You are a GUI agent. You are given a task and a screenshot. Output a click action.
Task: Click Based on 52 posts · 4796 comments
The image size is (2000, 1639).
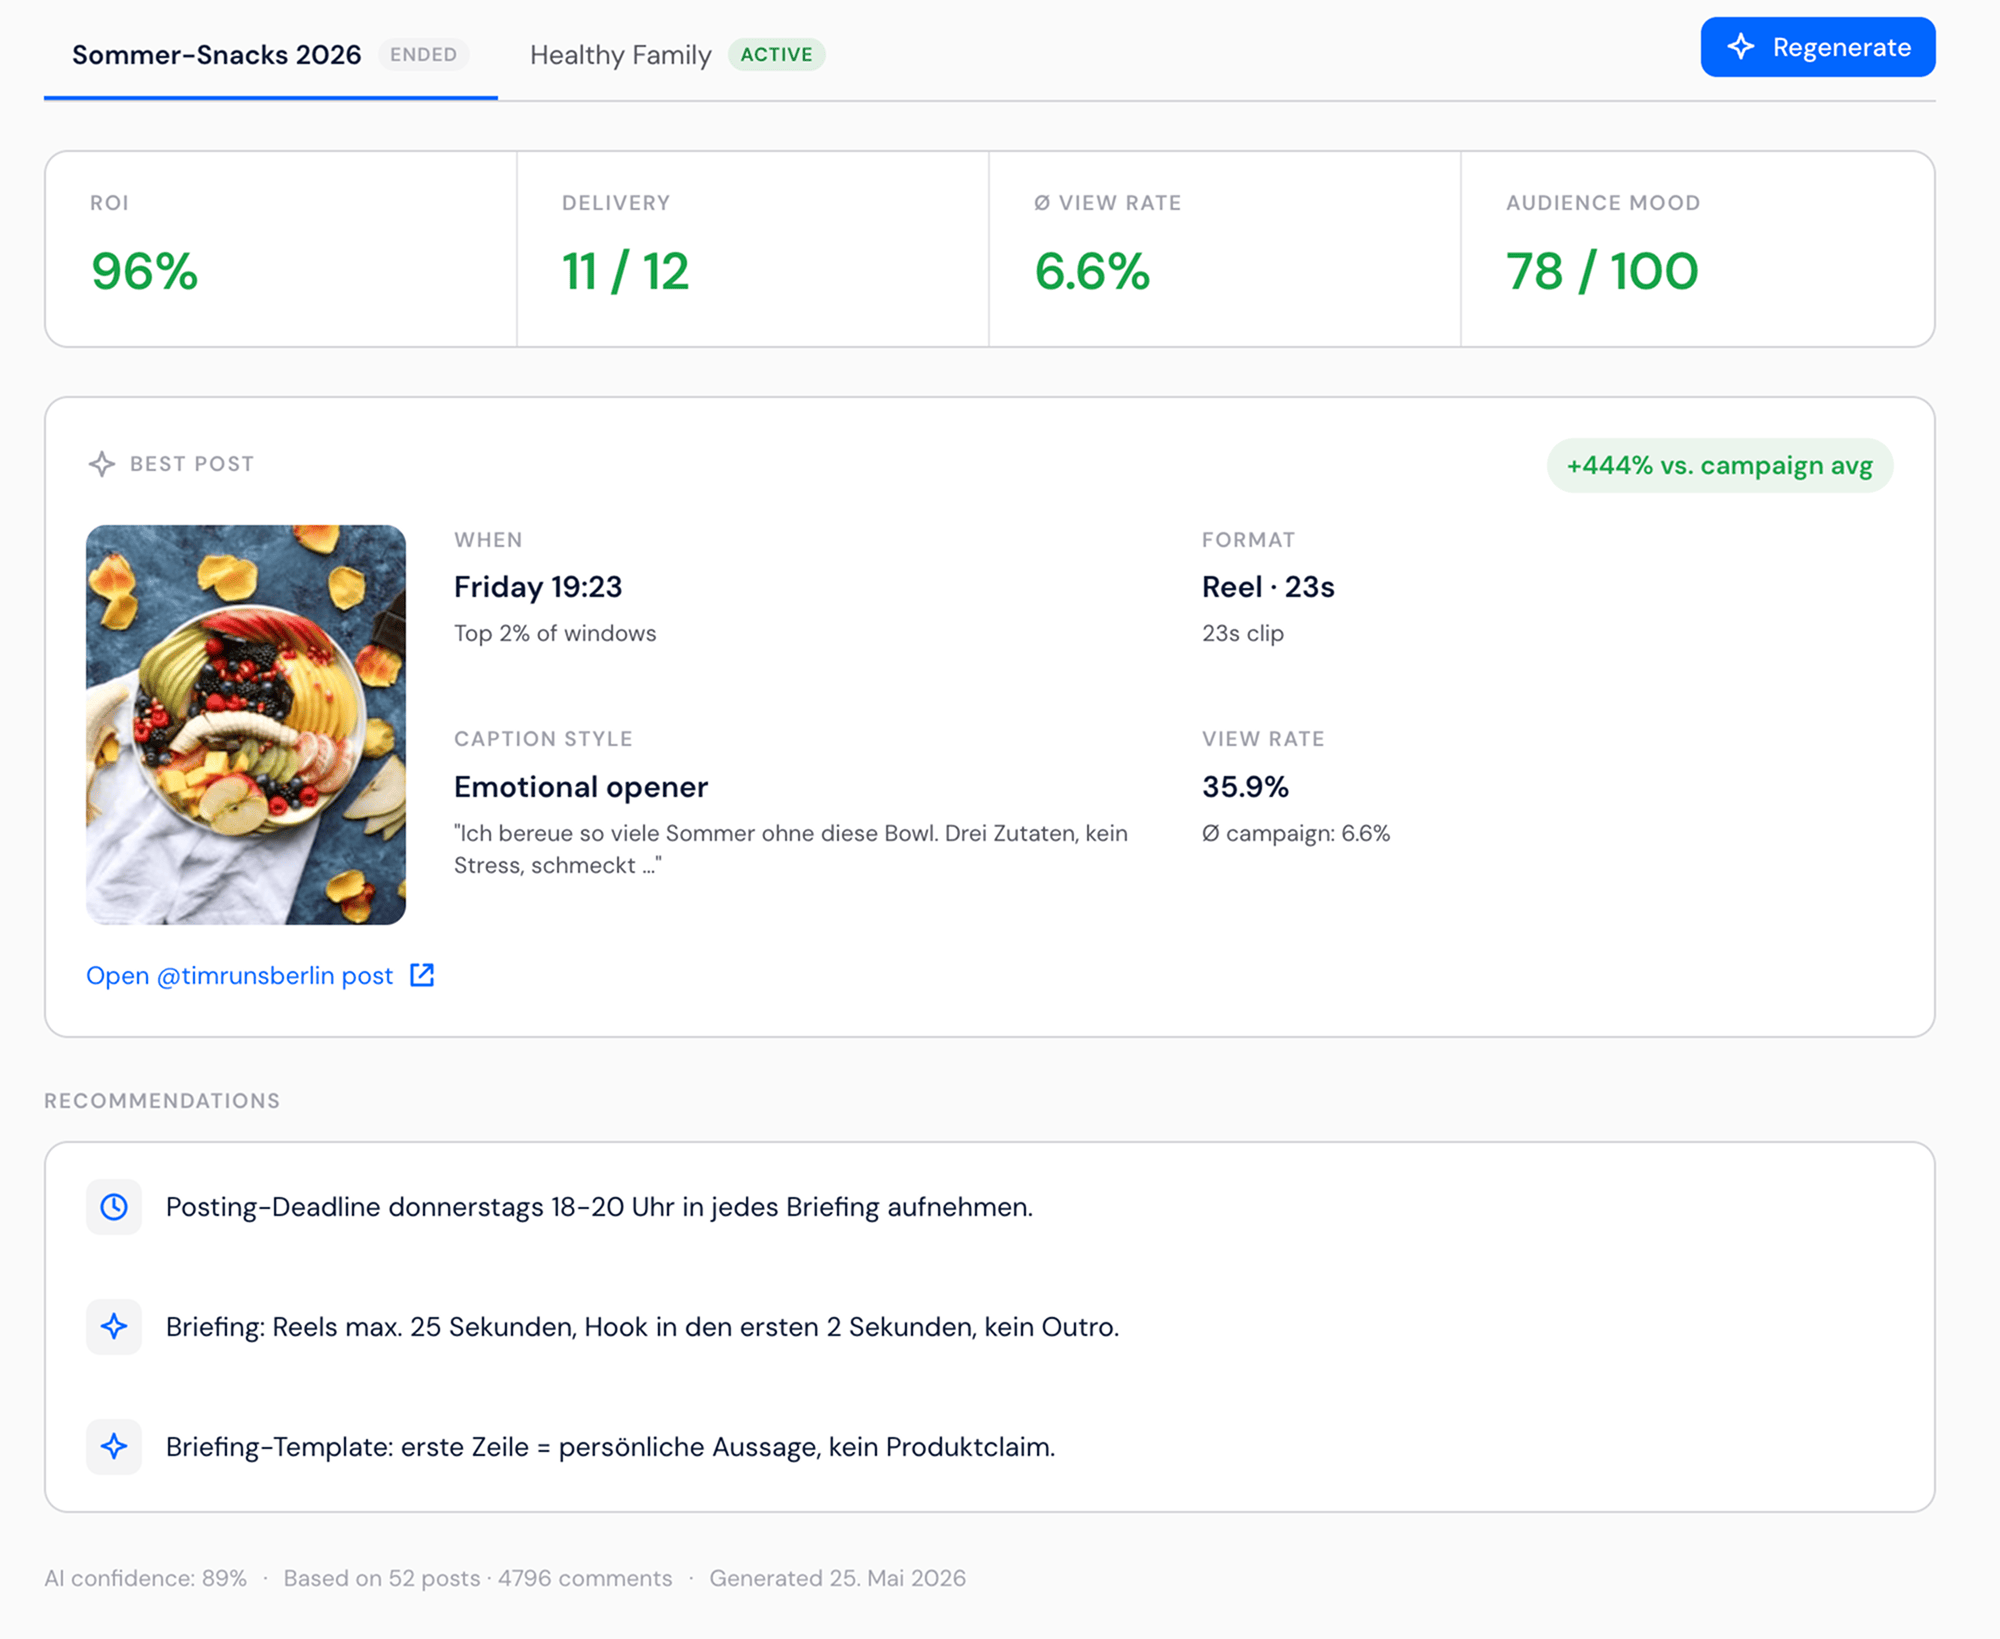click(478, 1578)
